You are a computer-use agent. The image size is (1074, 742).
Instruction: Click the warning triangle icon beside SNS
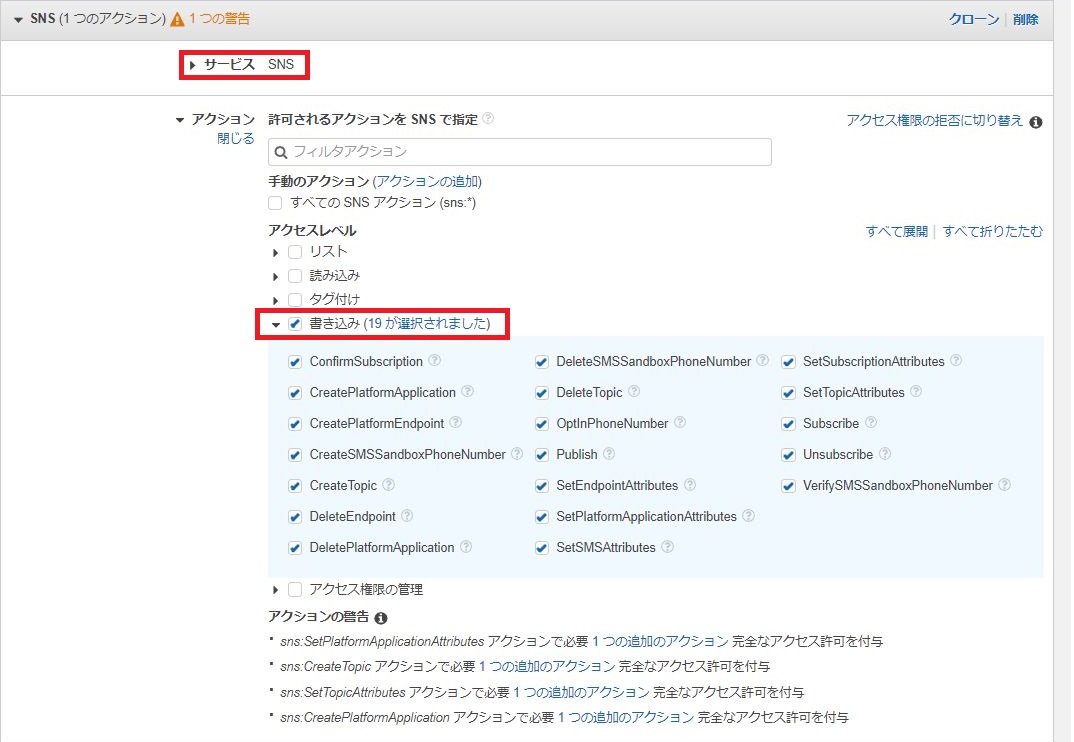[x=177, y=19]
